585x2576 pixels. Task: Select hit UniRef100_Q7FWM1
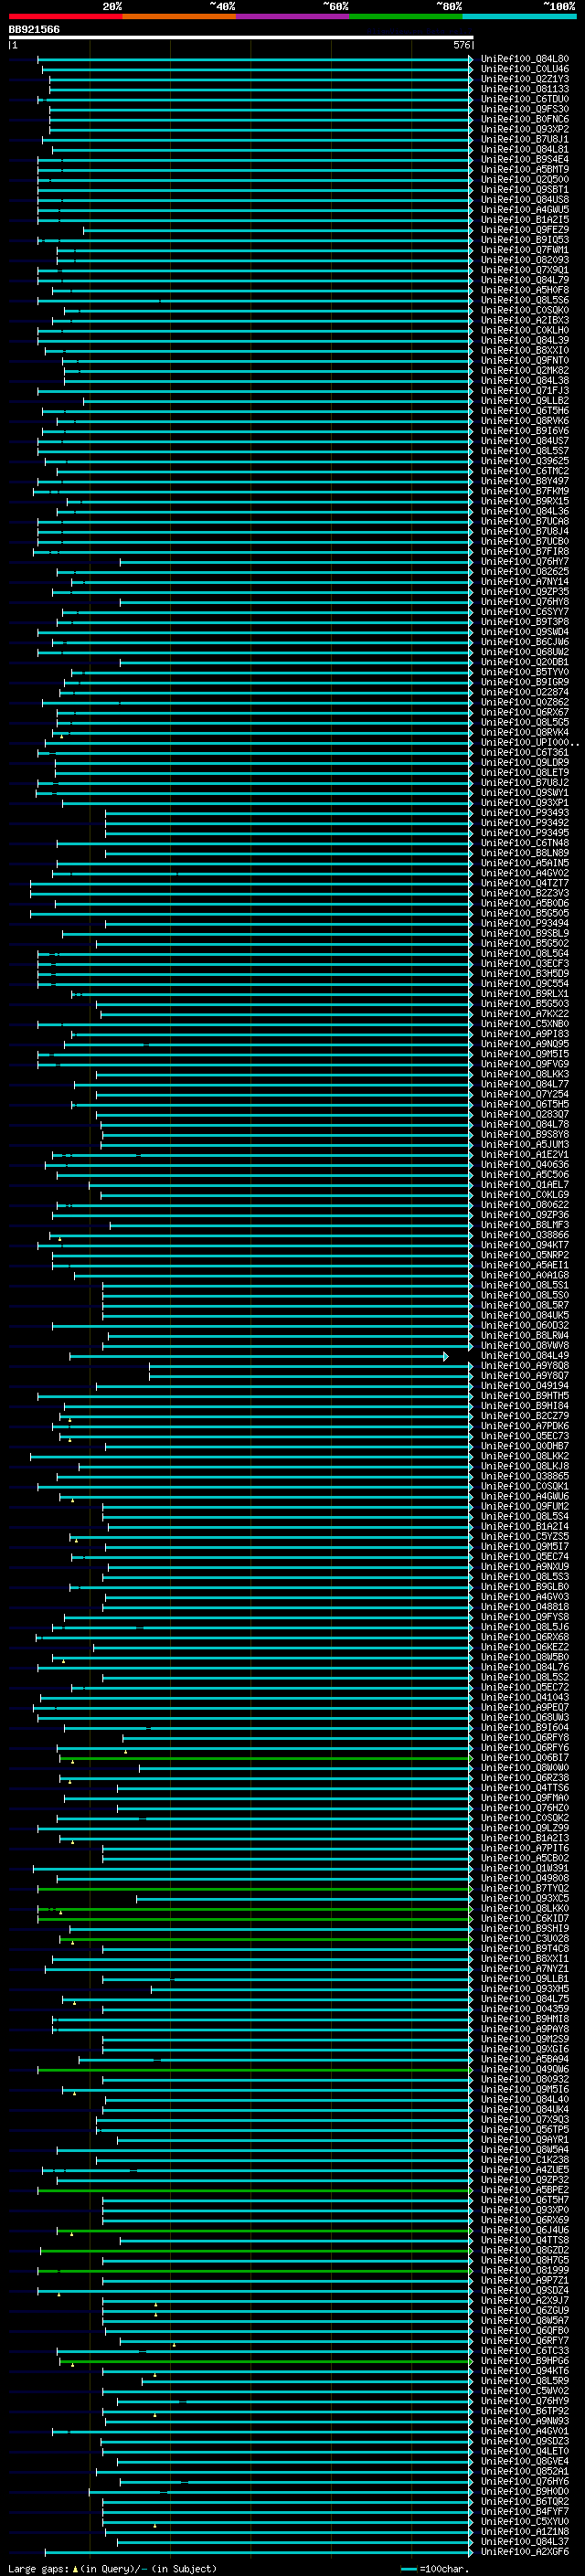525,250
